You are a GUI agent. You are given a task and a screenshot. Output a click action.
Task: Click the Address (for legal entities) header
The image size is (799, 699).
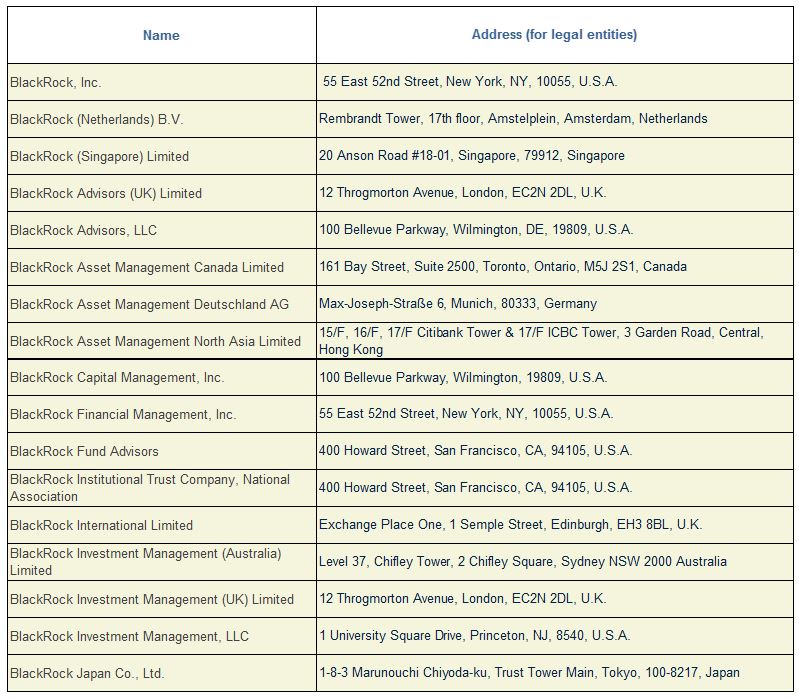coord(554,35)
